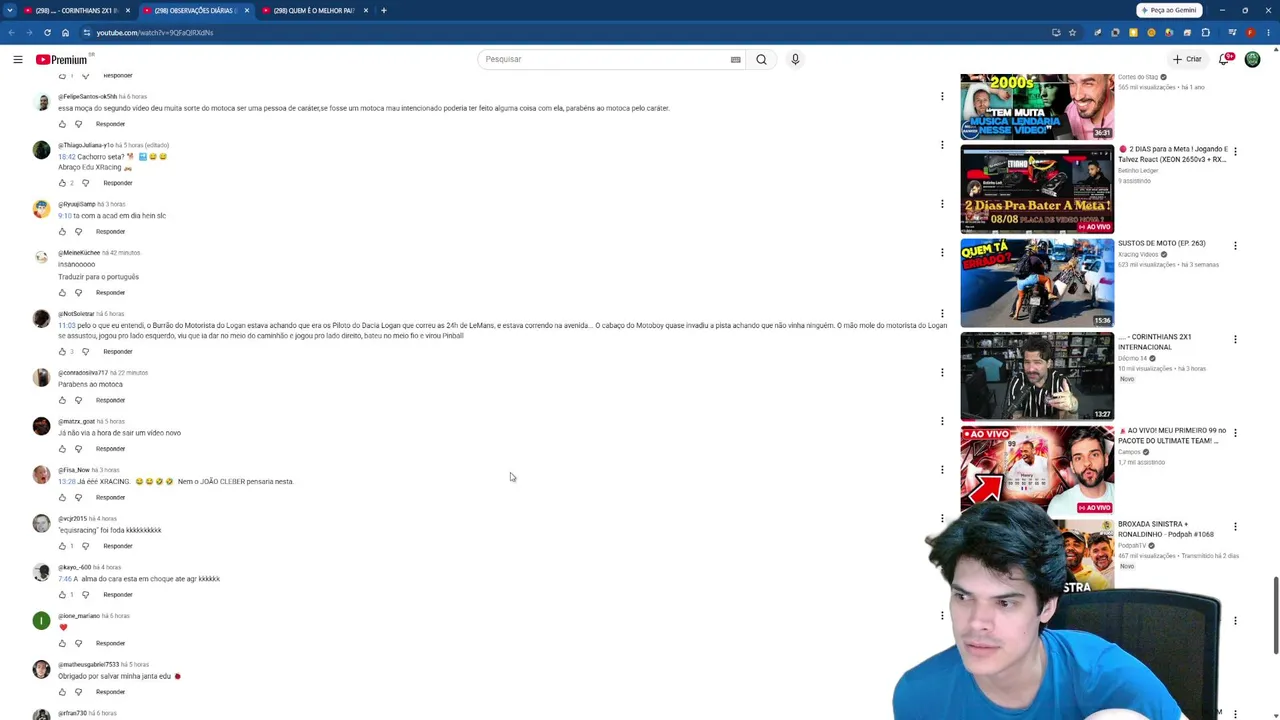Open options for the @matzx_goat comment
Screen dimensions: 1280x720
click(x=942, y=421)
